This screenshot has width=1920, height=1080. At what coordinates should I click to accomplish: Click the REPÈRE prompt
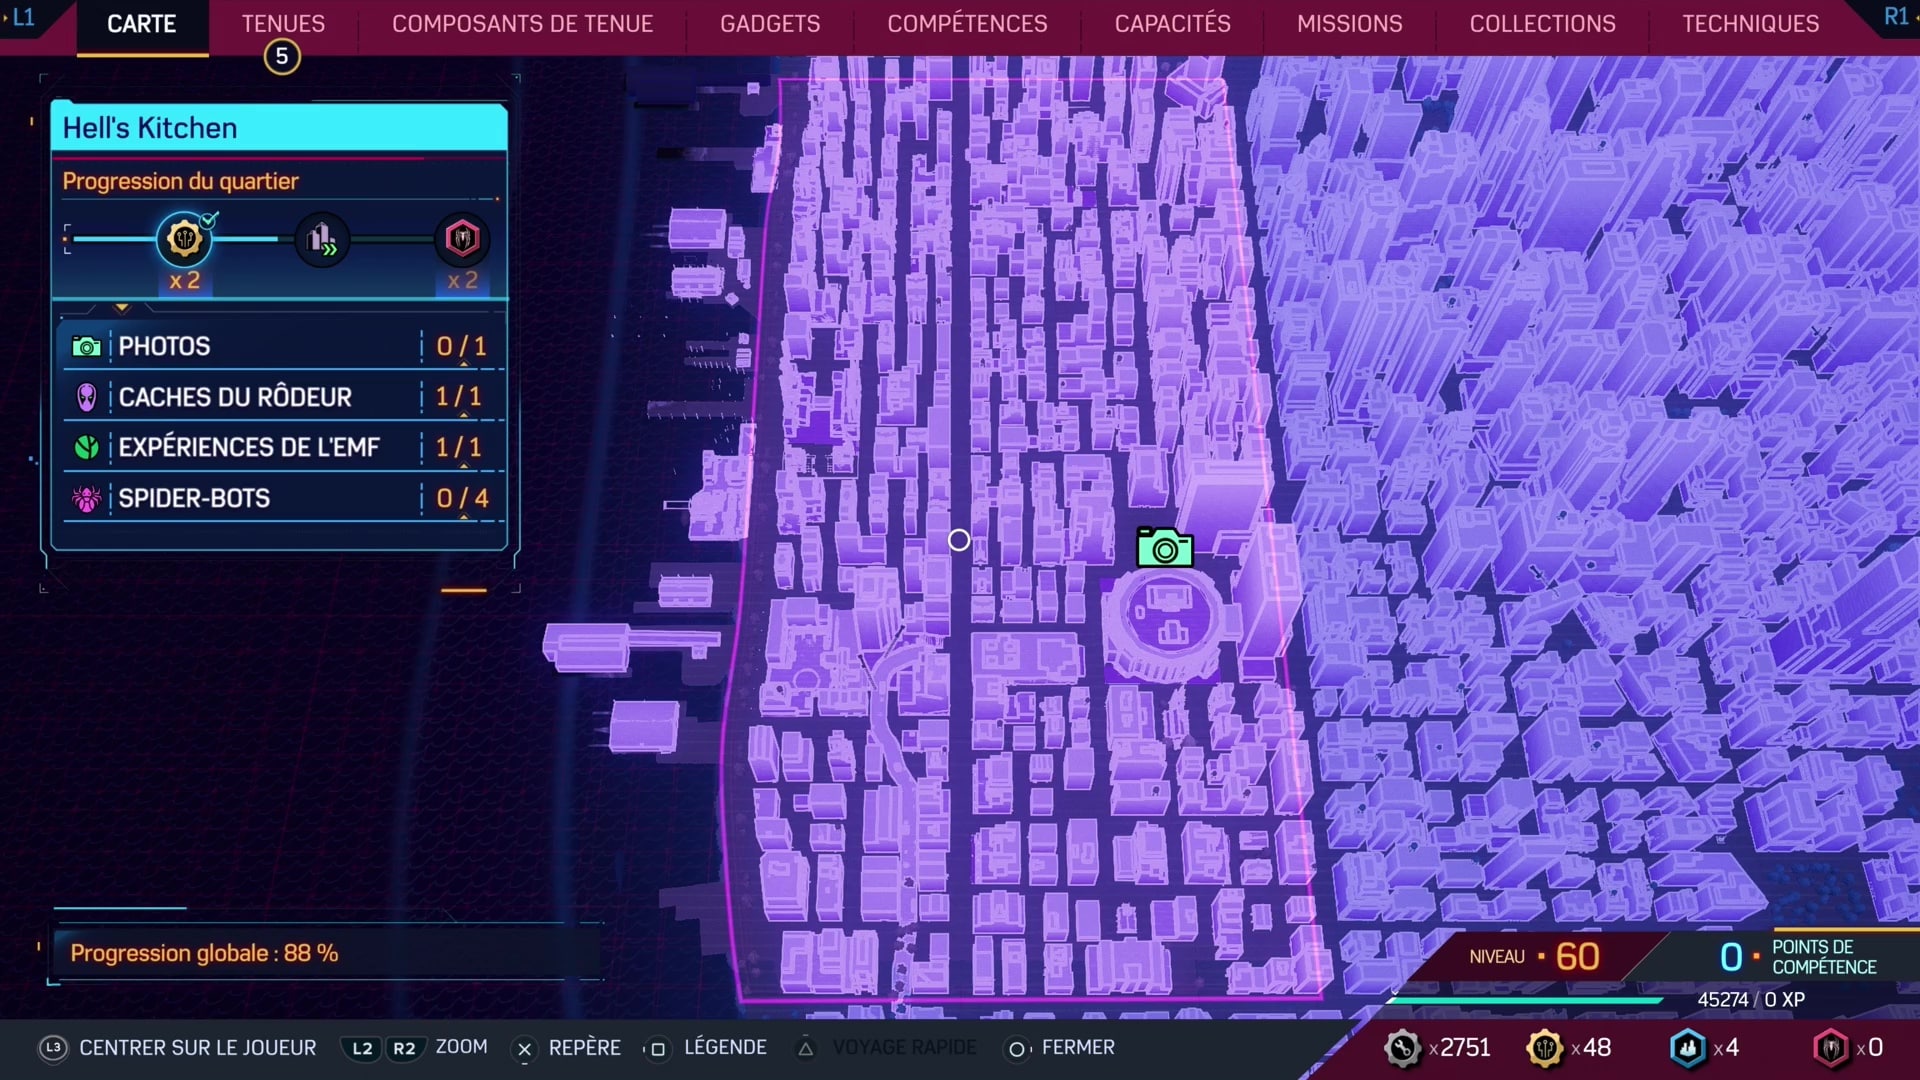[x=584, y=1047]
